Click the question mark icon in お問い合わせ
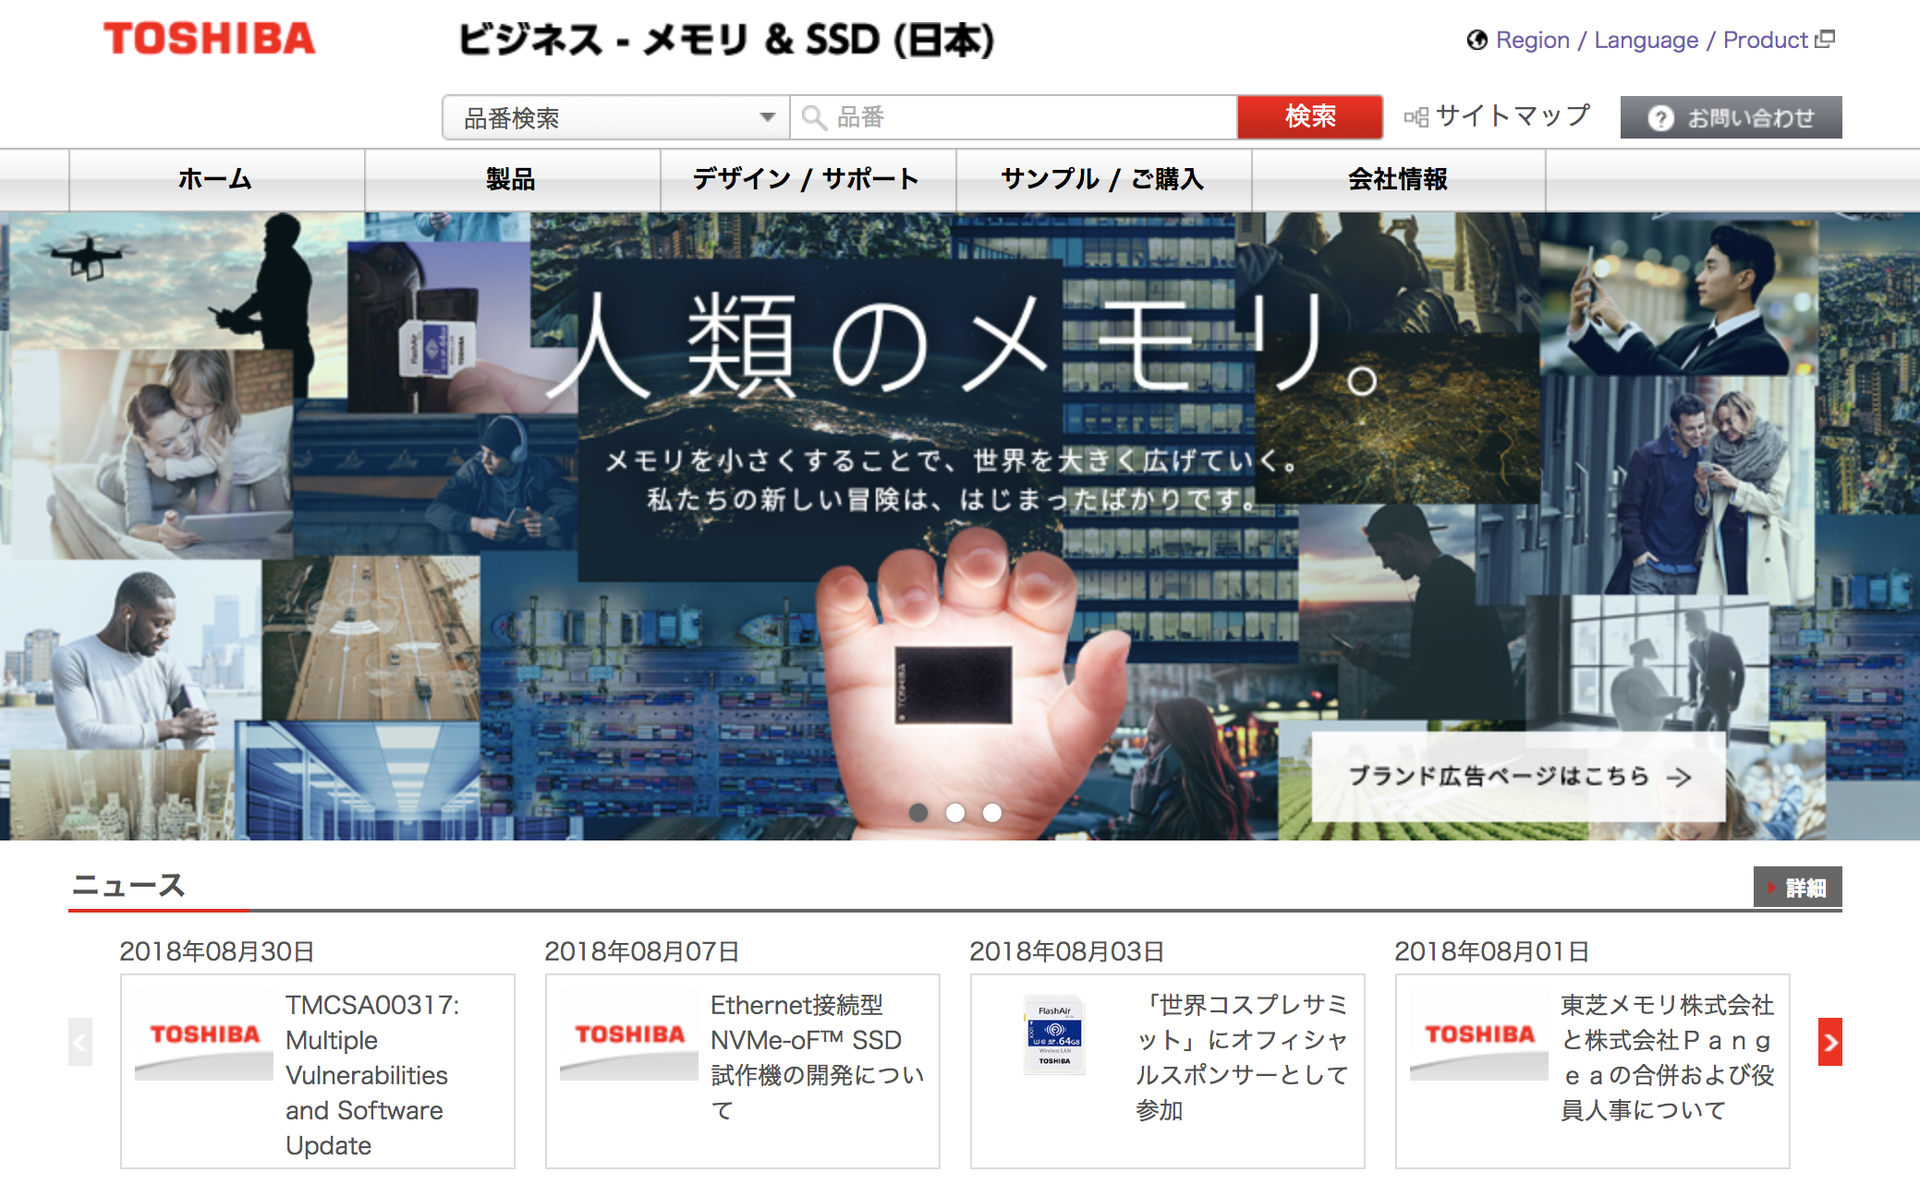Screen dimensions: 1920x1197 (x=1660, y=118)
